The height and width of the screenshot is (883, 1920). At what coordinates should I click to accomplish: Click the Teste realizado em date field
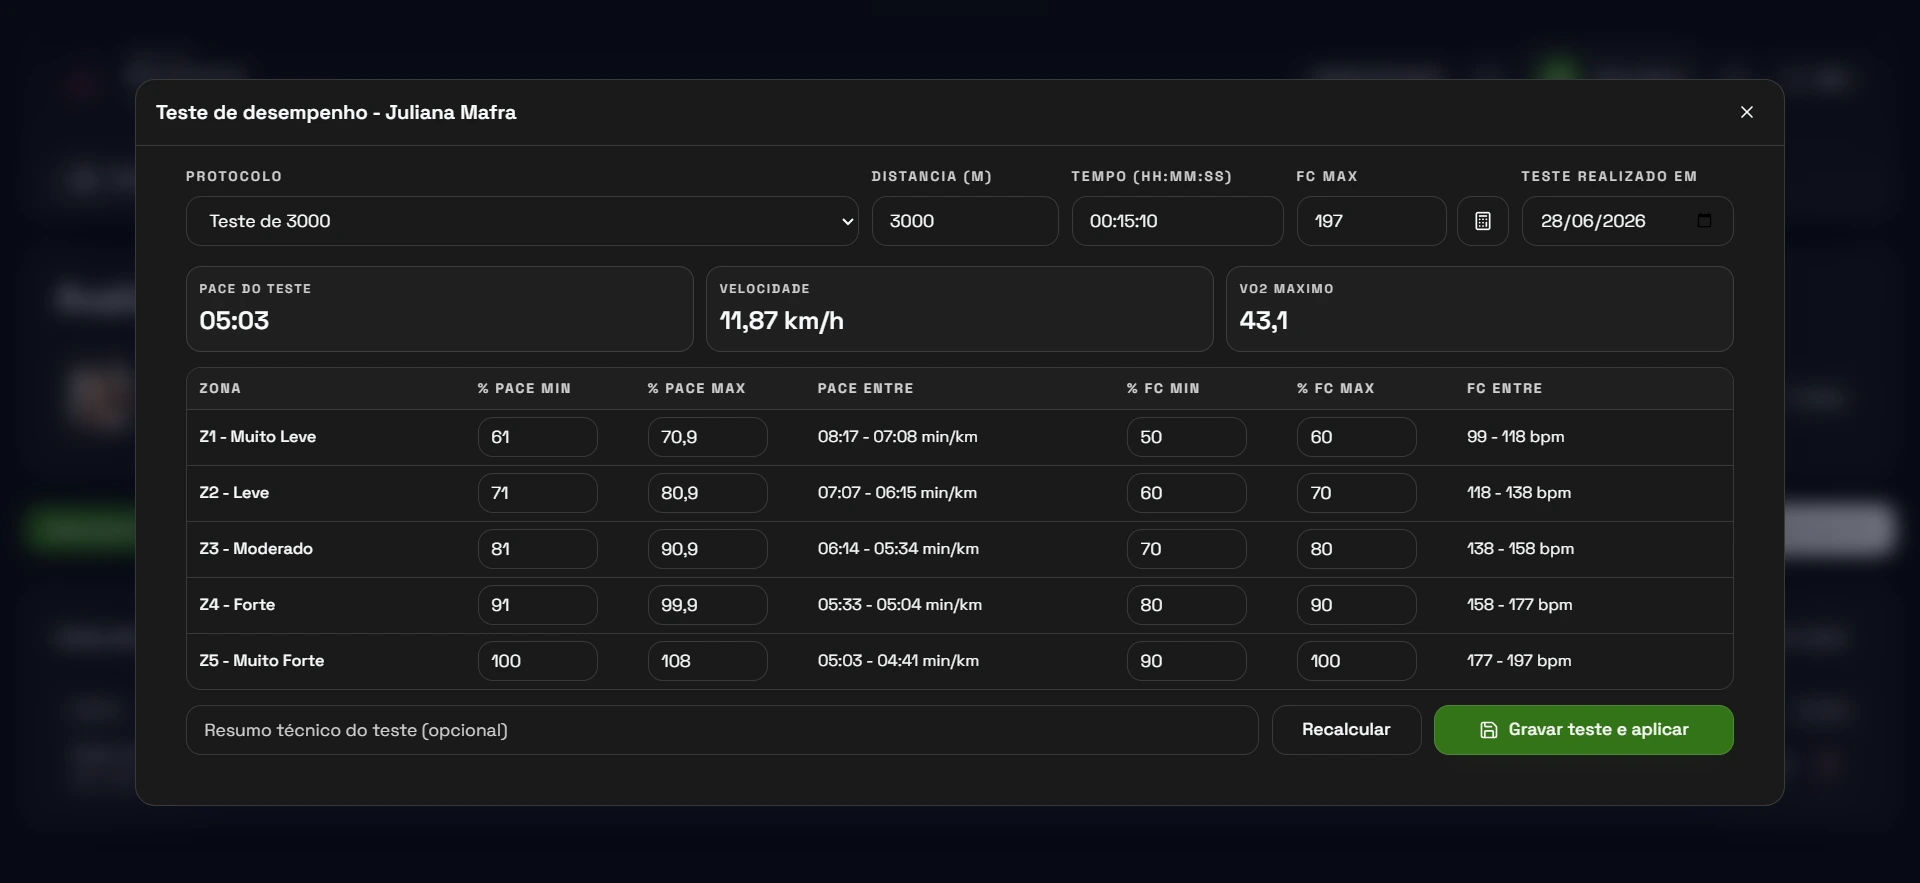point(1627,221)
